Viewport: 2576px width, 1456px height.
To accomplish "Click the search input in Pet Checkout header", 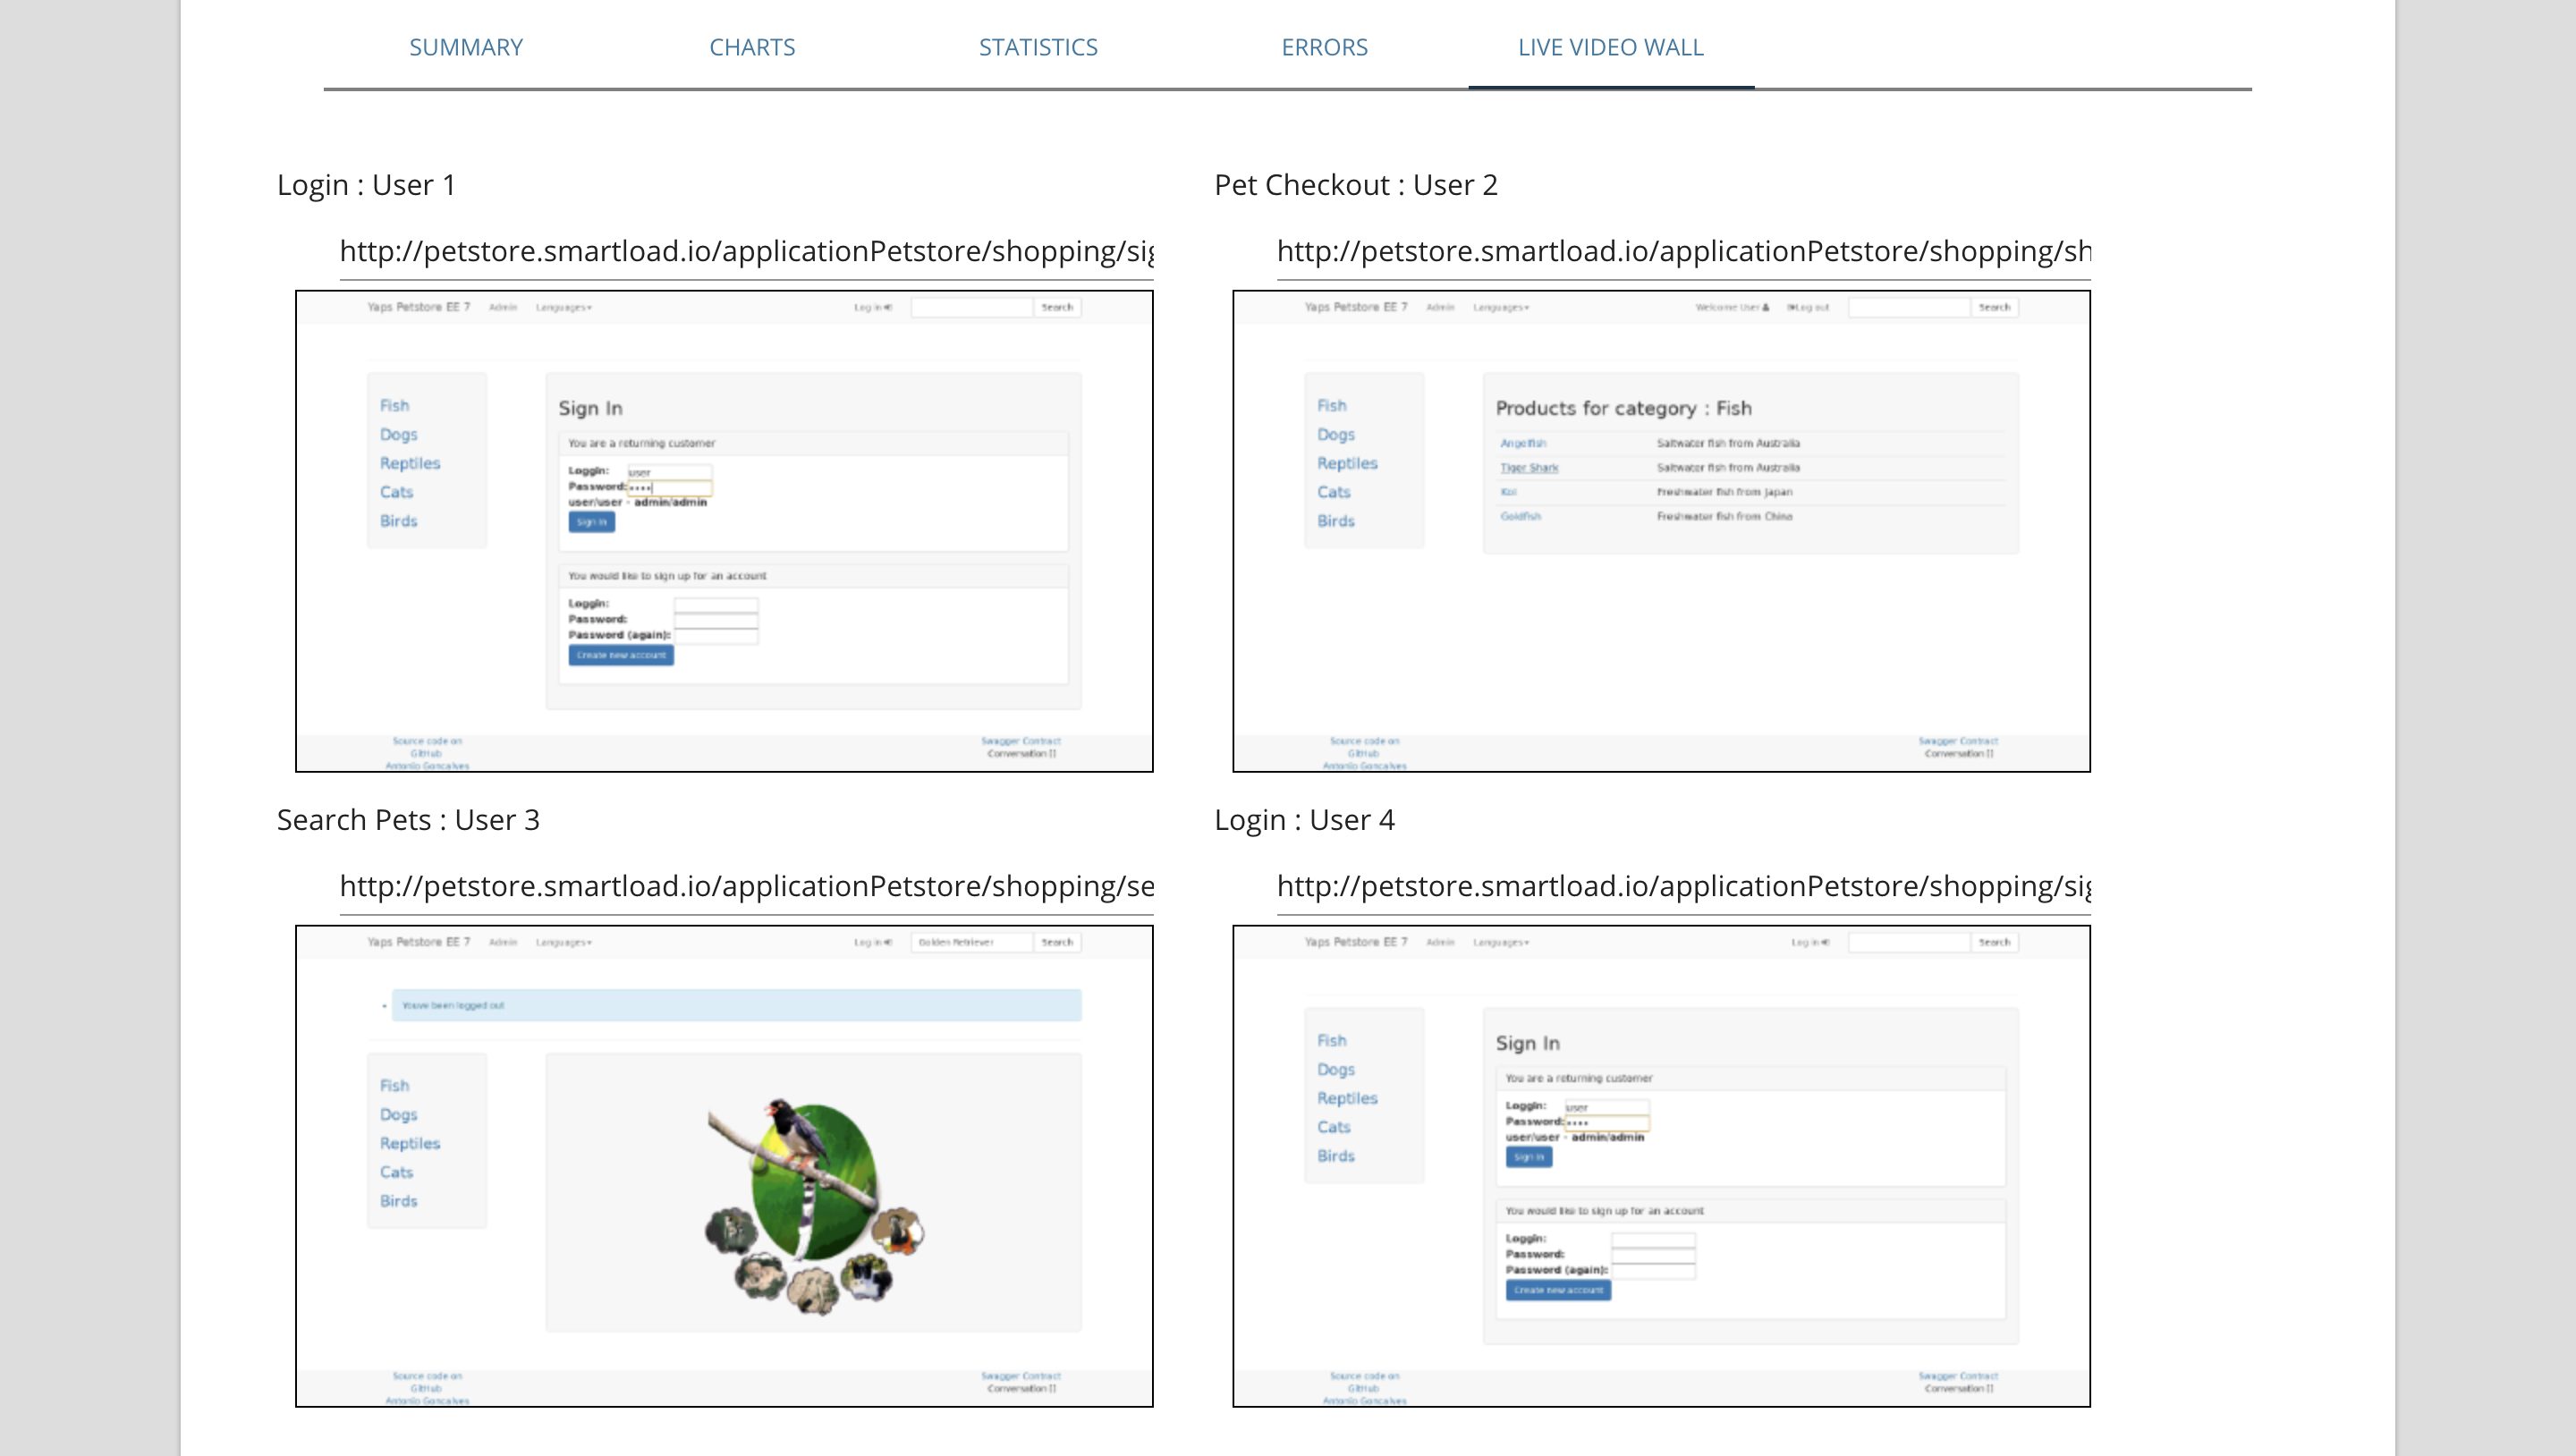I will tap(1908, 307).
